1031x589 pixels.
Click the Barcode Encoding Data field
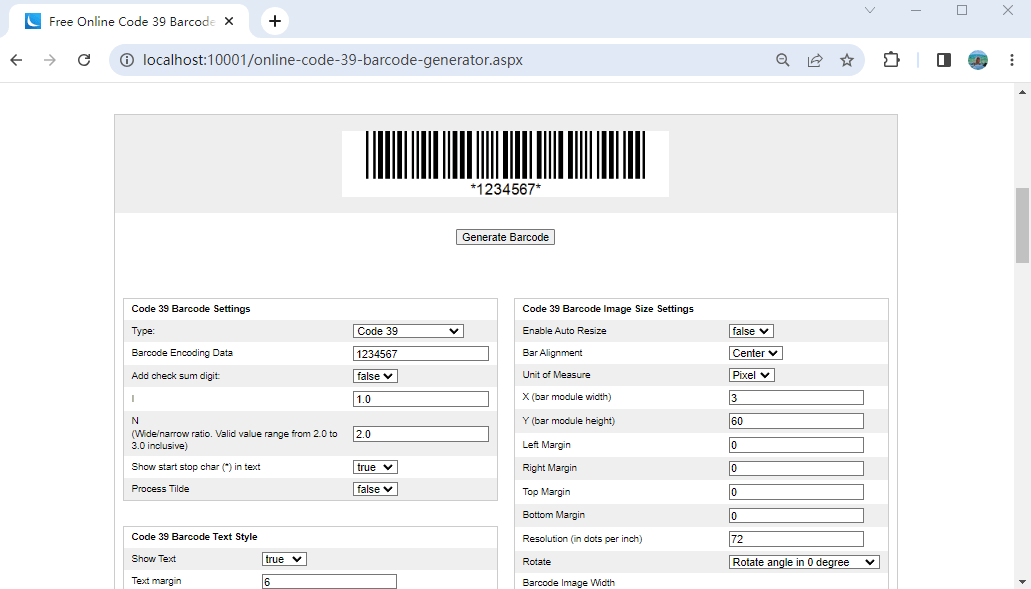coord(420,353)
